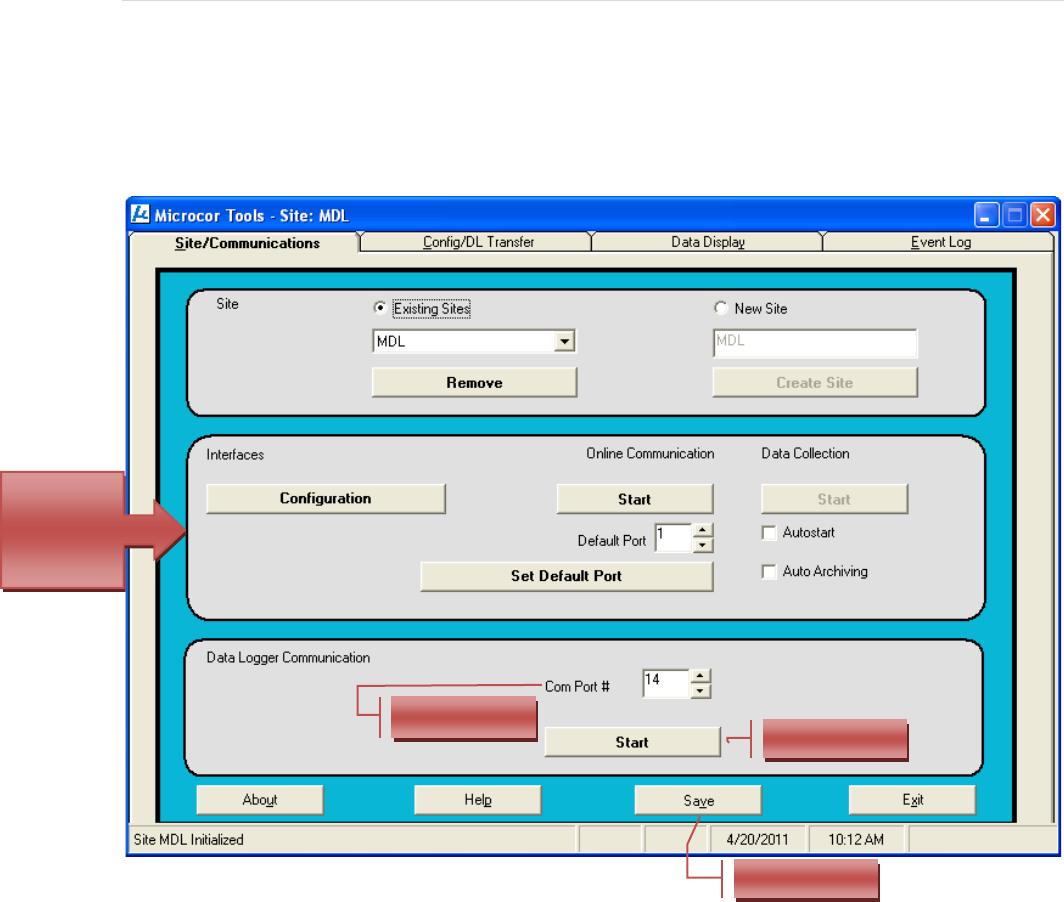
Task: Click the Microcor Tools title bar icon
Action: pyautogui.click(x=140, y=214)
